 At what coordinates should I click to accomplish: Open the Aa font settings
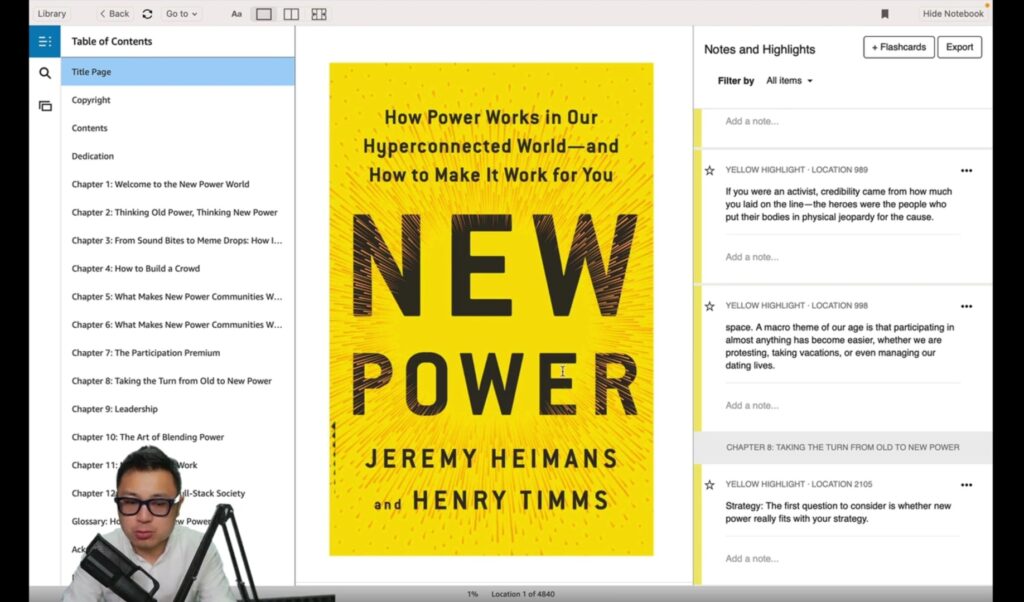coord(236,14)
